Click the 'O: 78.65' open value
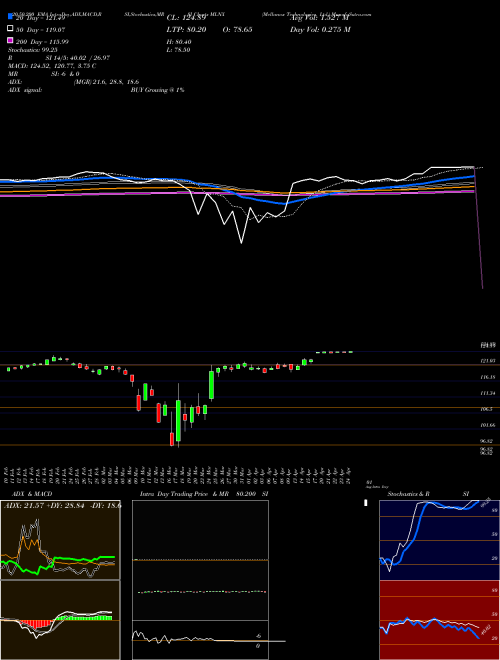 [x=238, y=29]
